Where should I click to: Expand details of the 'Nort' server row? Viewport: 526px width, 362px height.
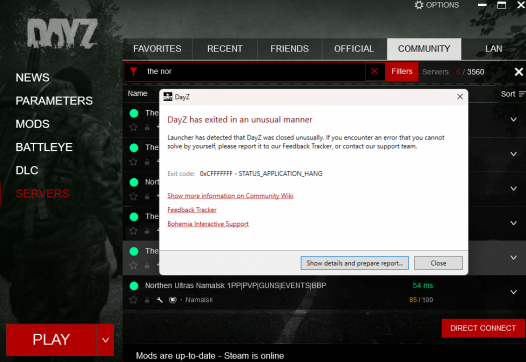pos(513,189)
